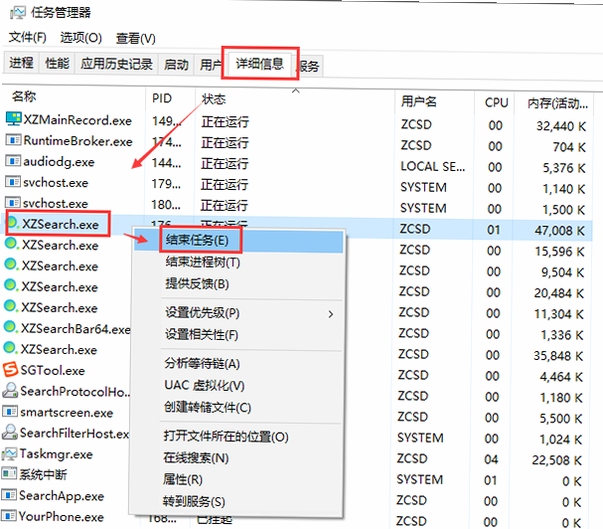Click the 系统中断 process icon
603x529 pixels.
coord(9,474)
